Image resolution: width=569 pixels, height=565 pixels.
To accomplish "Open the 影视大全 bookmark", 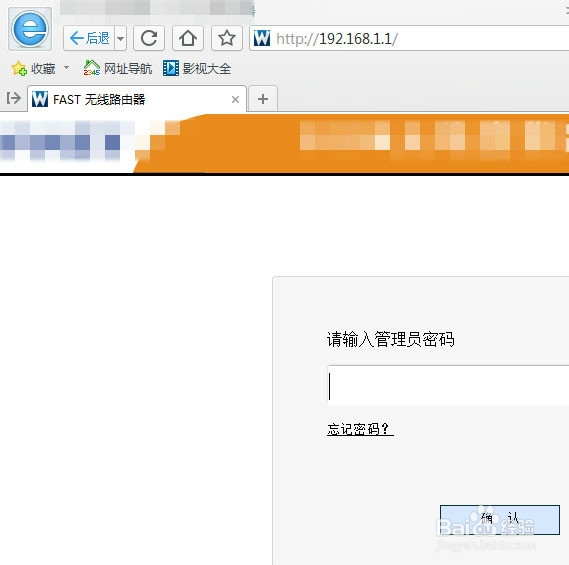I will coord(197,68).
